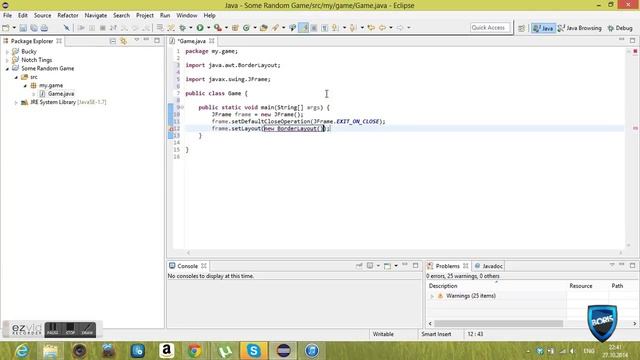Viewport: 640px width, 360px height.
Task: Collapse the src folder
Action: (16, 77)
